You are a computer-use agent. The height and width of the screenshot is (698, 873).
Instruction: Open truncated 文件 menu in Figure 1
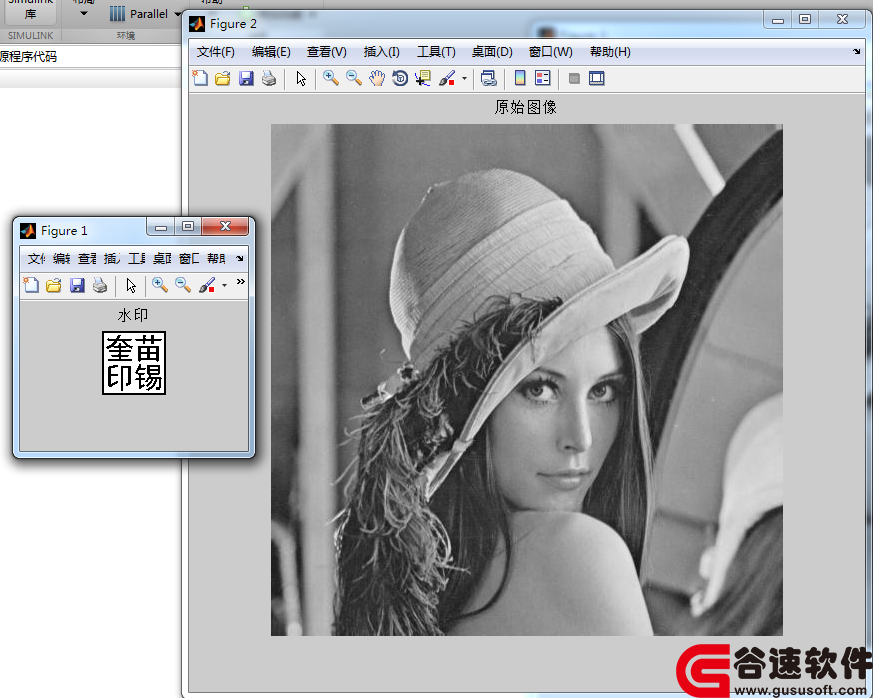point(37,258)
